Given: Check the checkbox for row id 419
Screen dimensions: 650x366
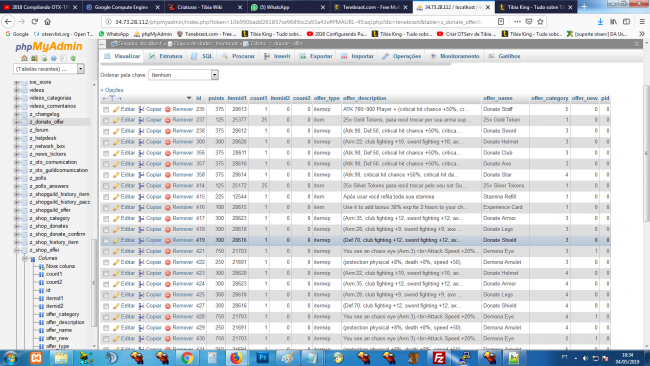Looking at the screenshot, I should (106, 241).
